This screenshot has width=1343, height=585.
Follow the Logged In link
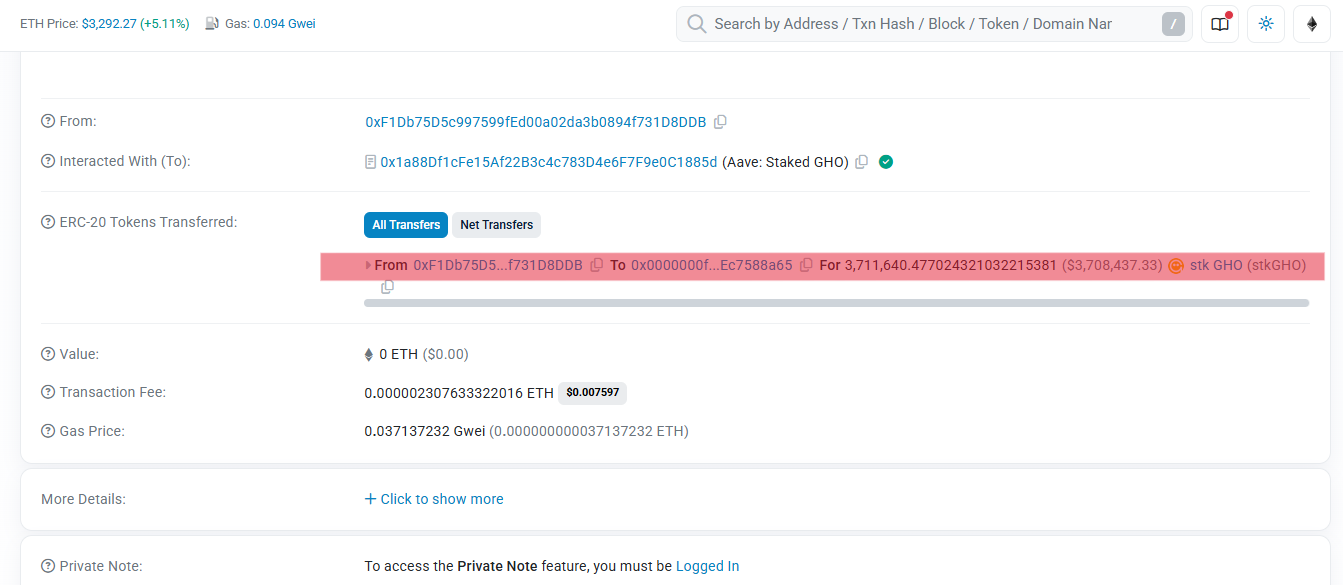coord(707,566)
